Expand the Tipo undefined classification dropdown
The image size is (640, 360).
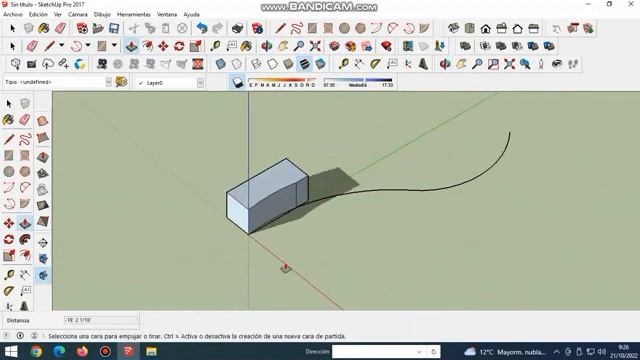pyautogui.click(x=109, y=82)
